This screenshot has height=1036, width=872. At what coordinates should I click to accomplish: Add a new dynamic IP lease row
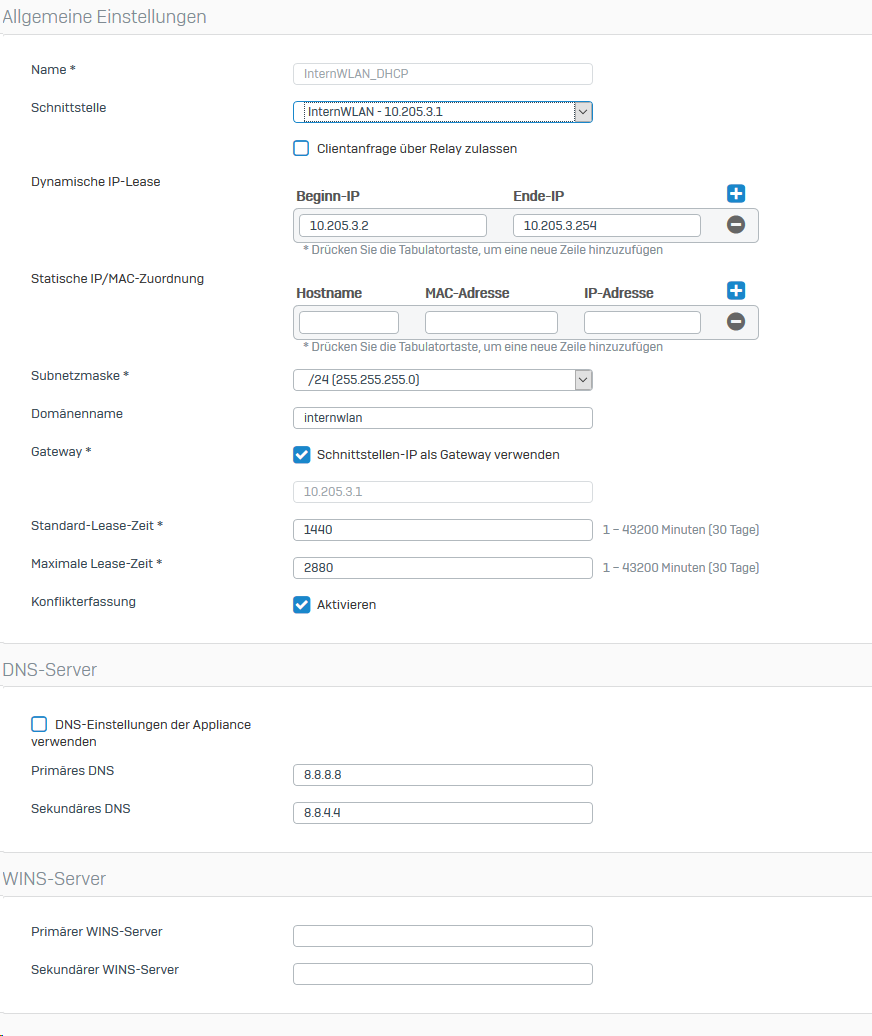click(x=736, y=194)
